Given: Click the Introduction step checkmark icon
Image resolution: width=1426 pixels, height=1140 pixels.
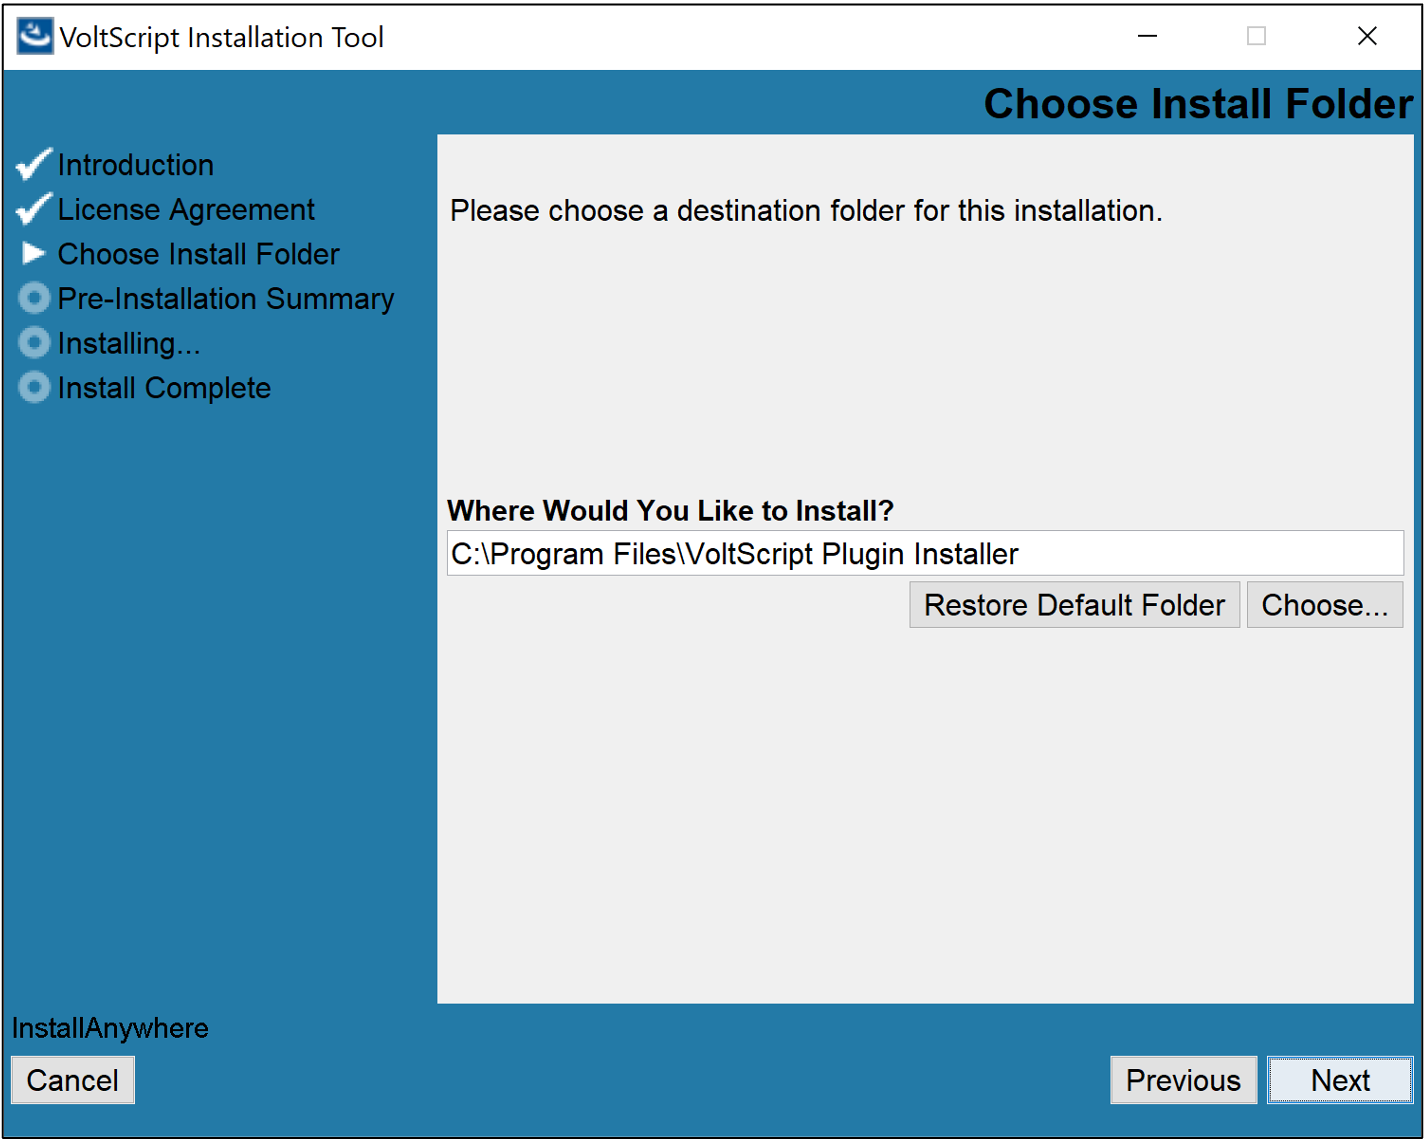Looking at the screenshot, I should 34,164.
